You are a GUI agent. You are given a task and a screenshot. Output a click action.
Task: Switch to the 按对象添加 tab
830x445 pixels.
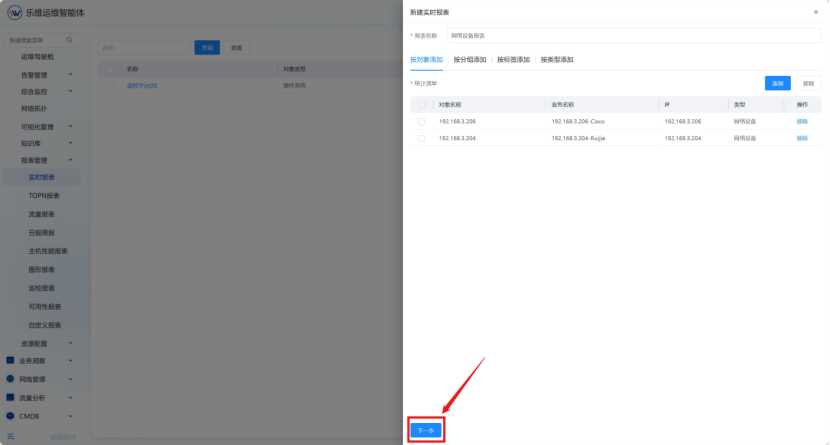coord(426,60)
